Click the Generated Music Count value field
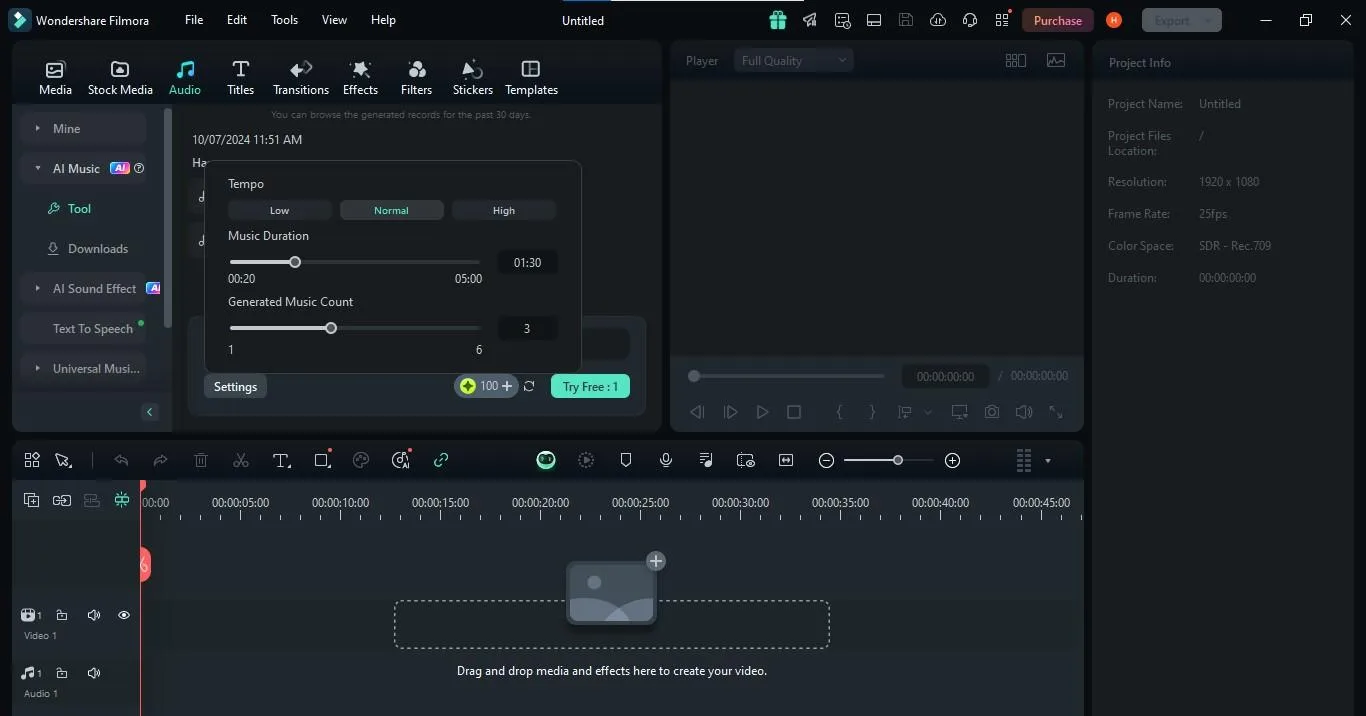 (x=527, y=328)
